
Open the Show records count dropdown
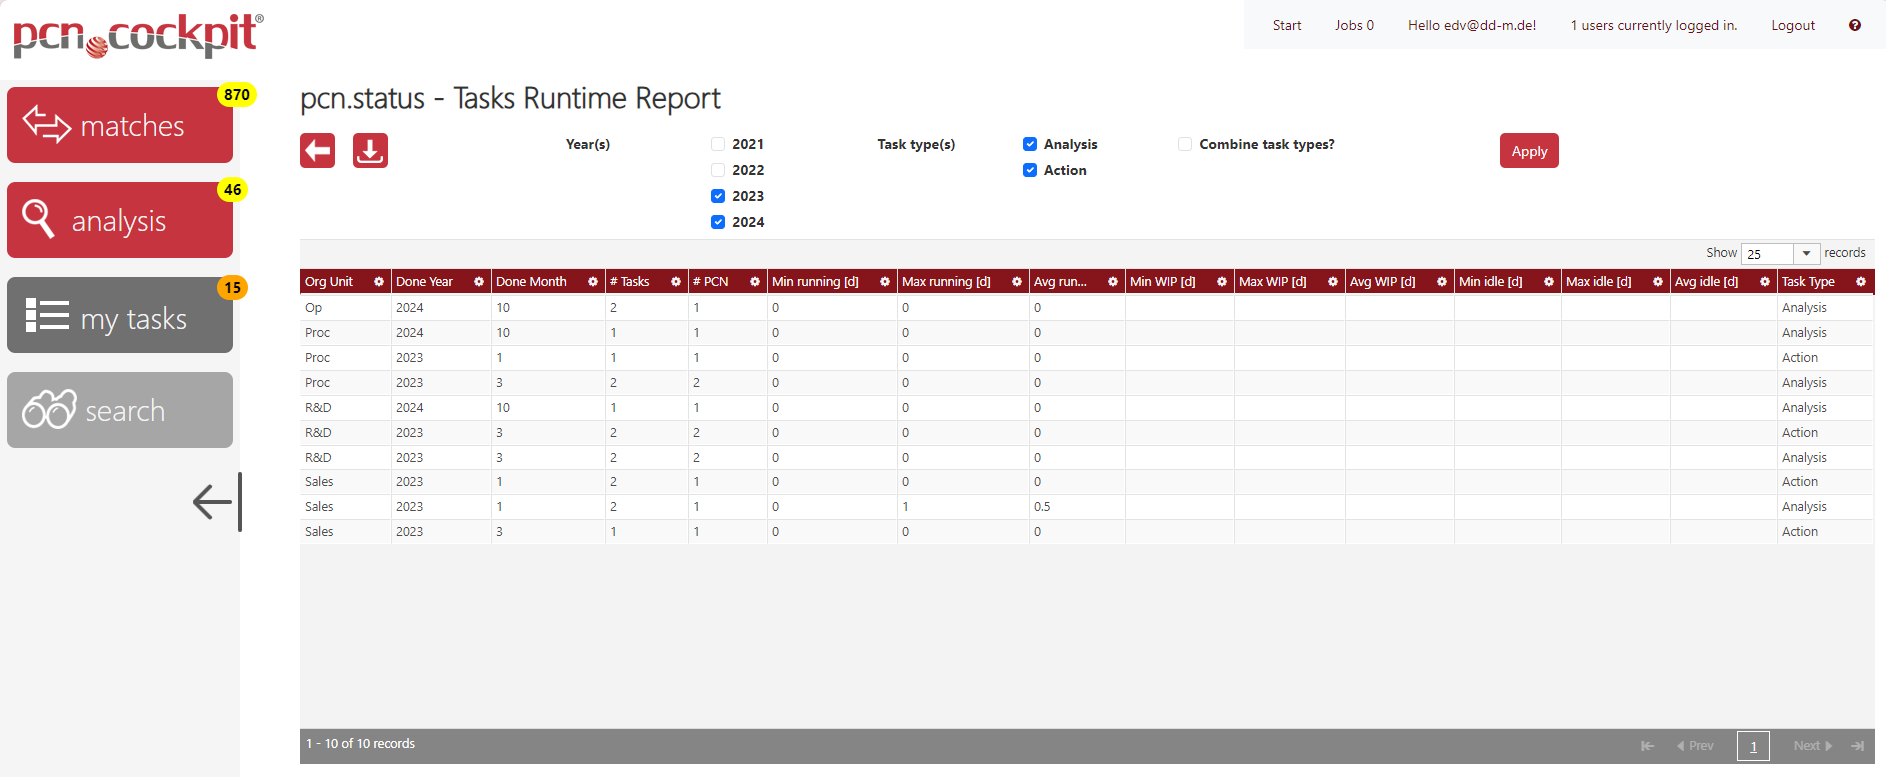[1780, 254]
